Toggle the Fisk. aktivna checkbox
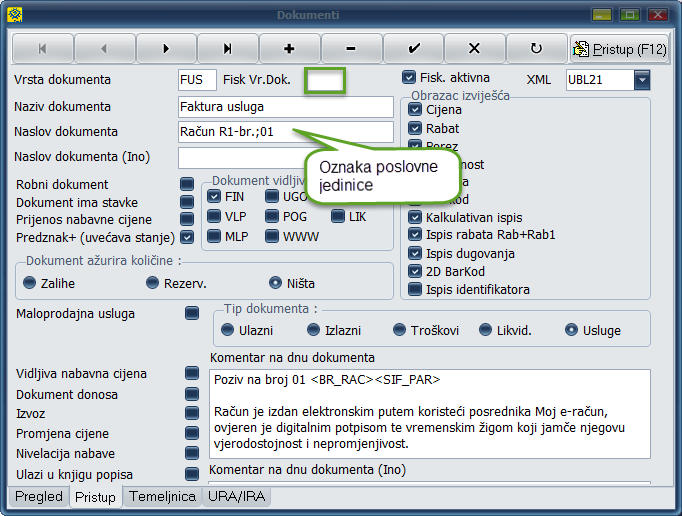 click(x=409, y=77)
